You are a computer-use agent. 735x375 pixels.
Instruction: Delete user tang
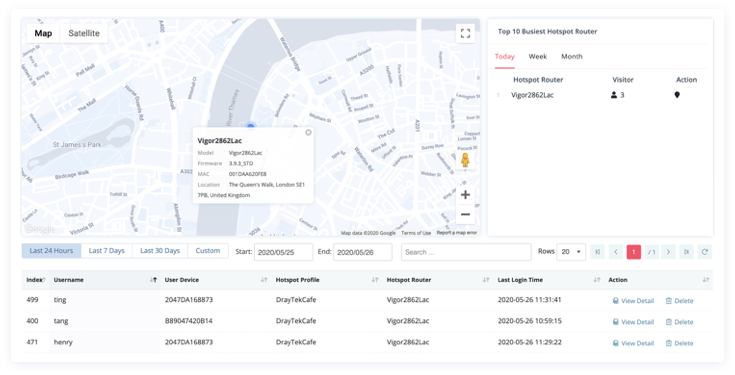click(679, 322)
